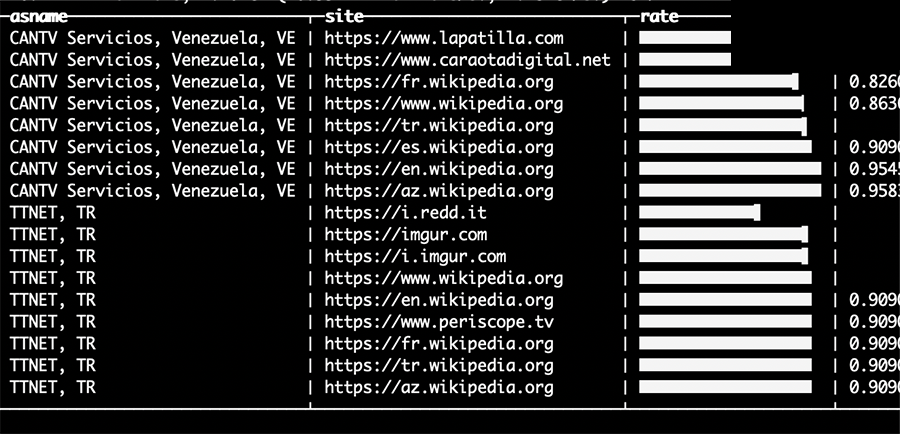This screenshot has width=900, height=434.
Task: Click the asname column header
Action: tap(38, 17)
